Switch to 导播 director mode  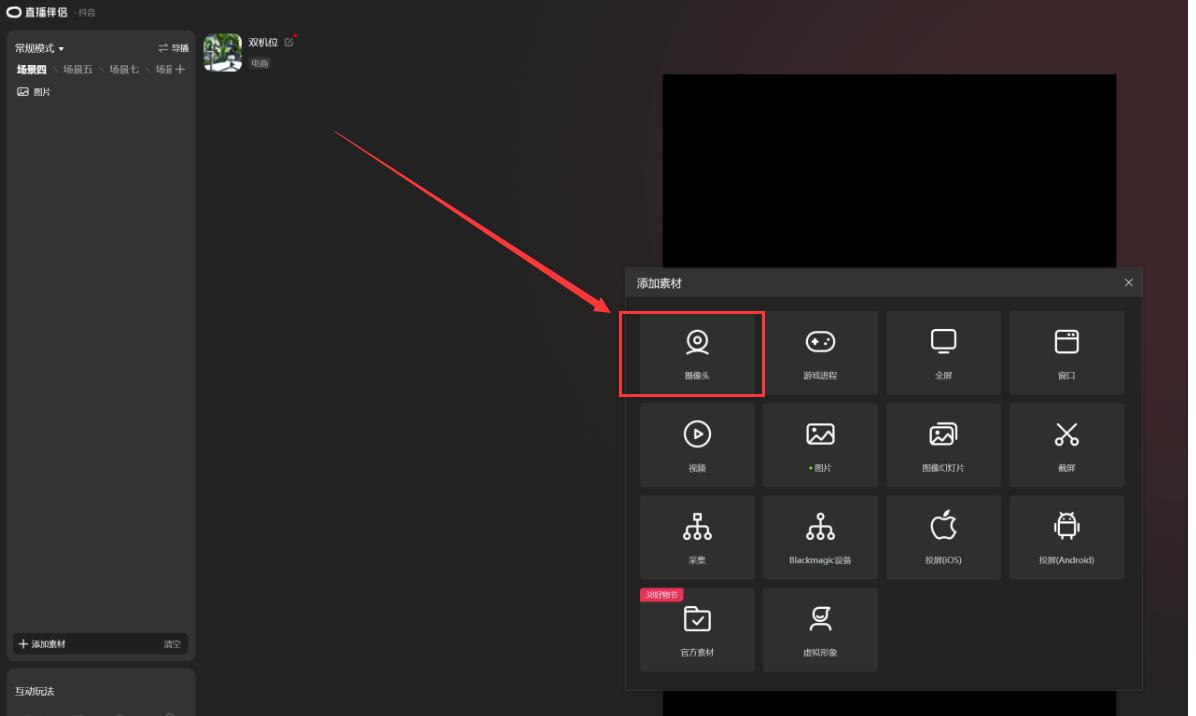[174, 48]
